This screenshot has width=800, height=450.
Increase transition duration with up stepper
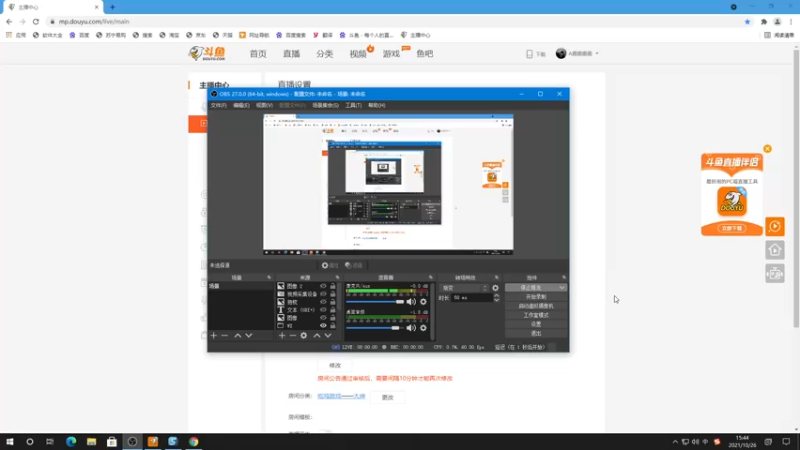[496, 295]
